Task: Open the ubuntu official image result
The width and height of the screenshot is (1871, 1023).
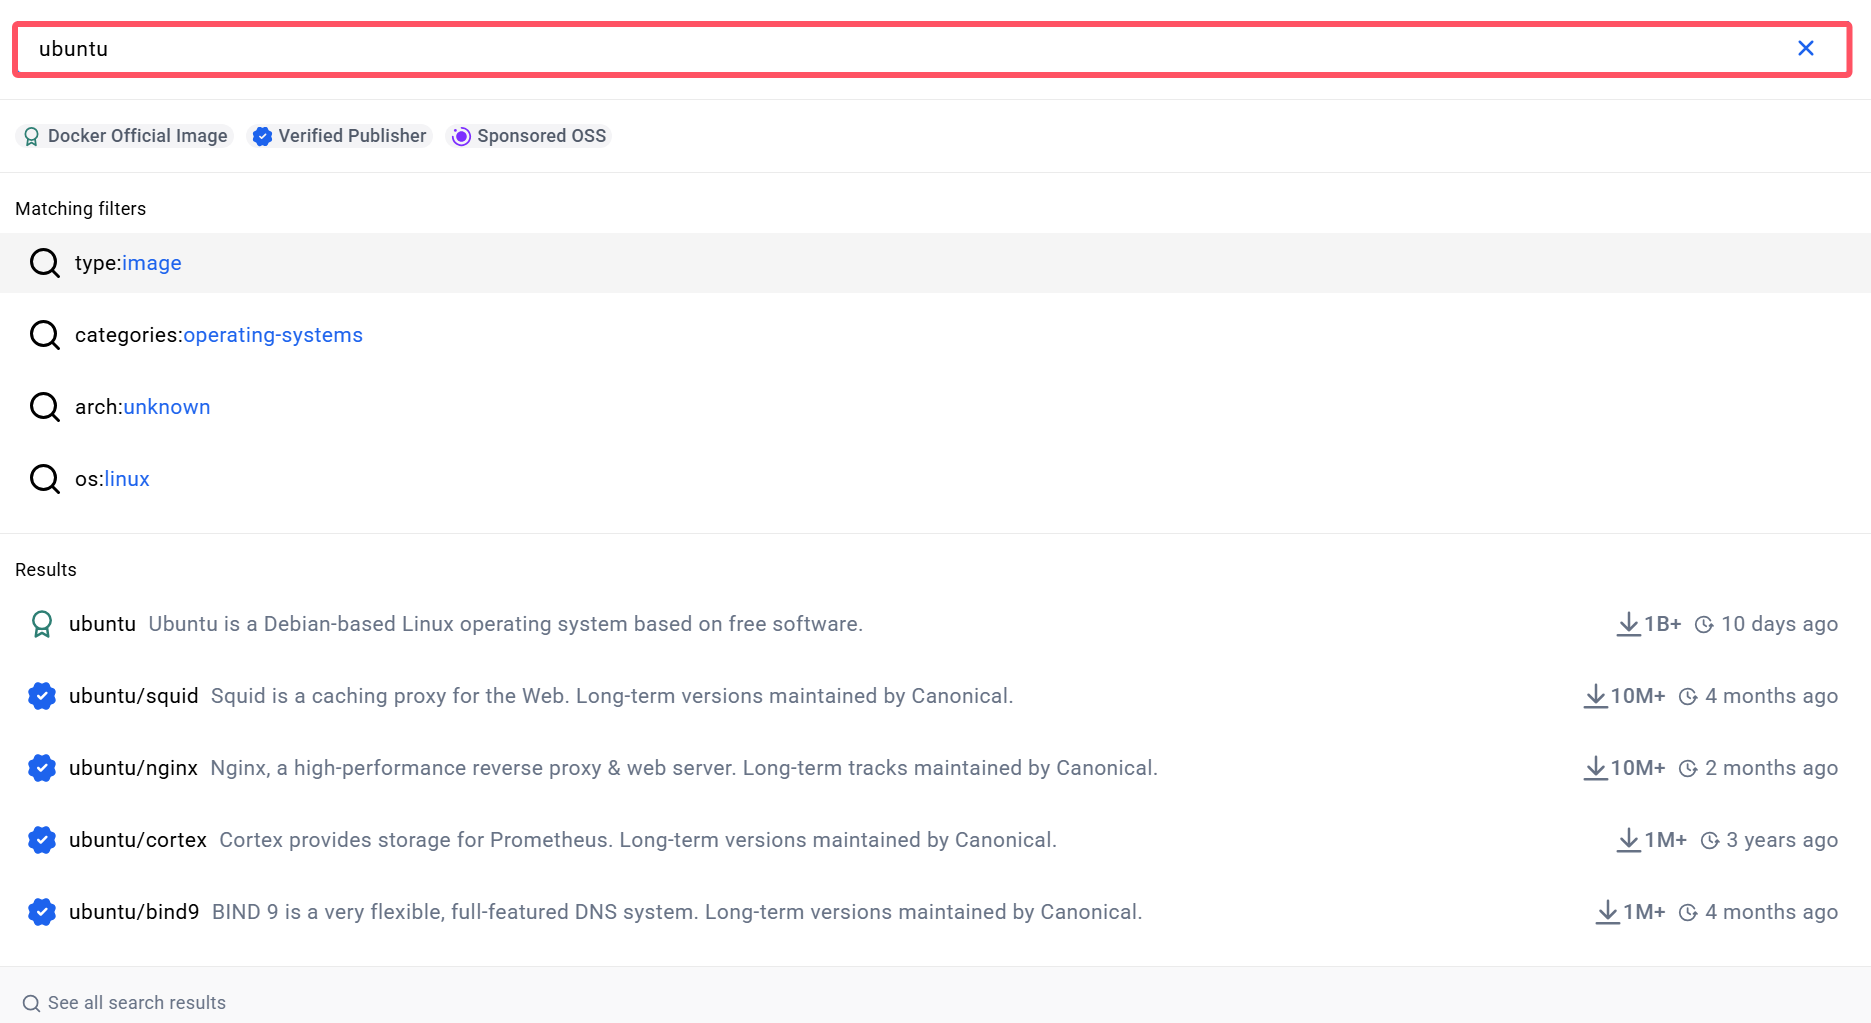Action: [x=102, y=624]
